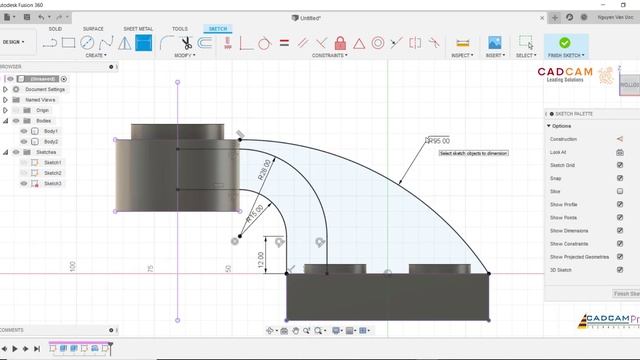
Task: Select the Rectangle sketch tool
Action: click(68, 42)
